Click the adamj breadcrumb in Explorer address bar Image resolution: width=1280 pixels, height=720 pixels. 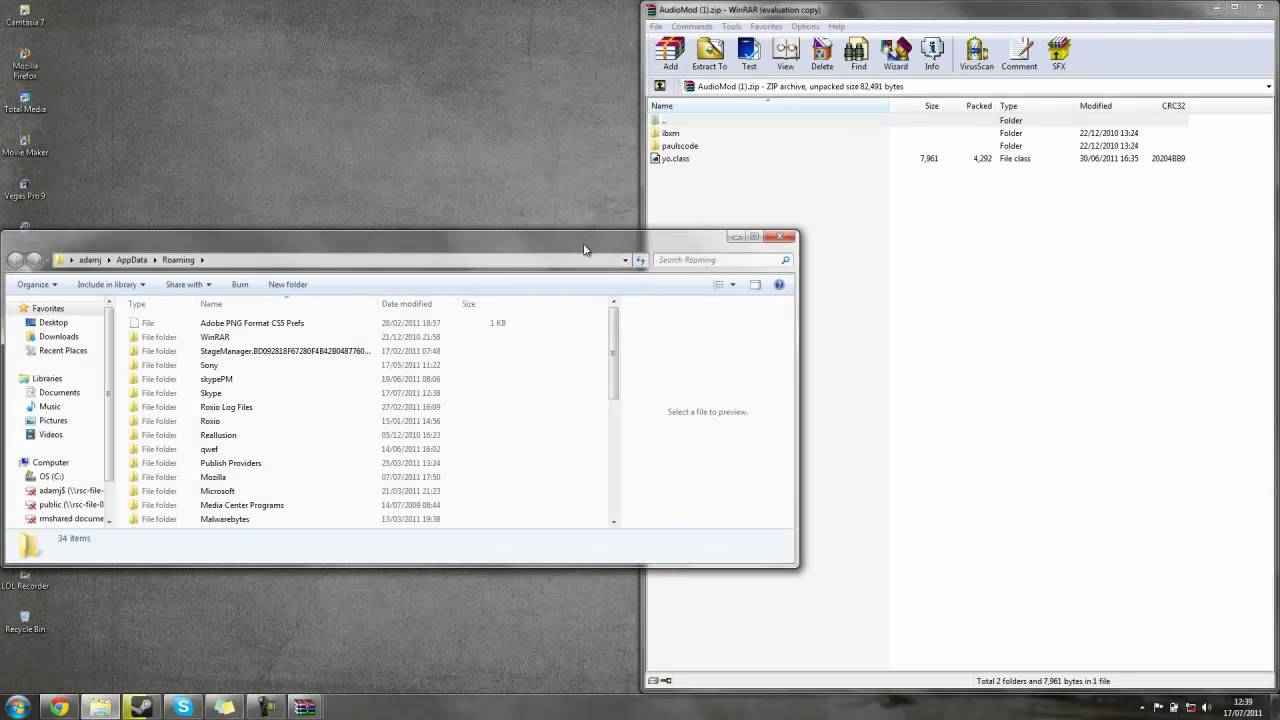pyautogui.click(x=90, y=260)
